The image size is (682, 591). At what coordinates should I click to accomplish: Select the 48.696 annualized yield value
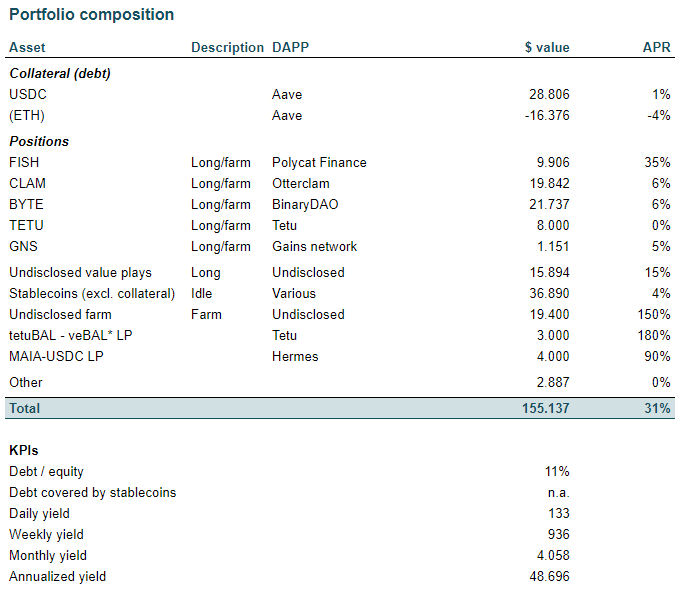click(x=549, y=577)
